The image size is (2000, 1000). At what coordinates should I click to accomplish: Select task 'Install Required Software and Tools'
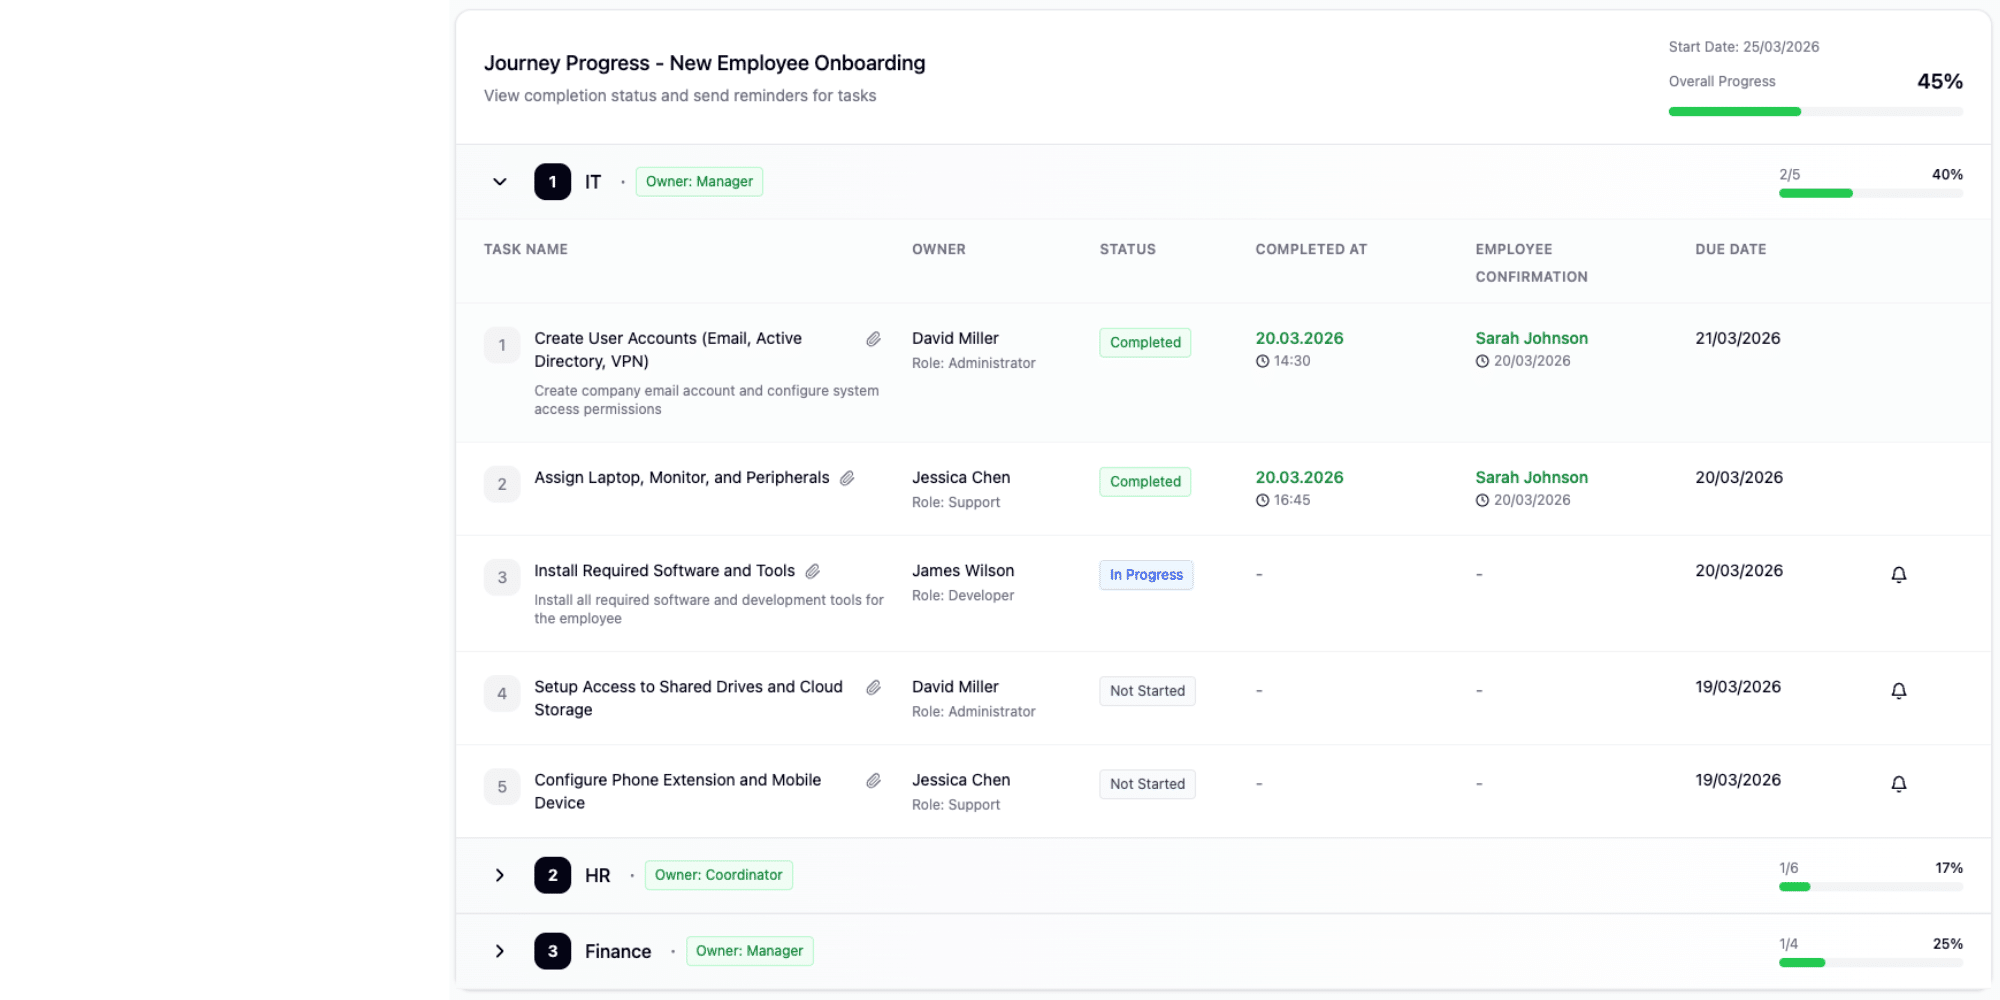[x=664, y=571]
